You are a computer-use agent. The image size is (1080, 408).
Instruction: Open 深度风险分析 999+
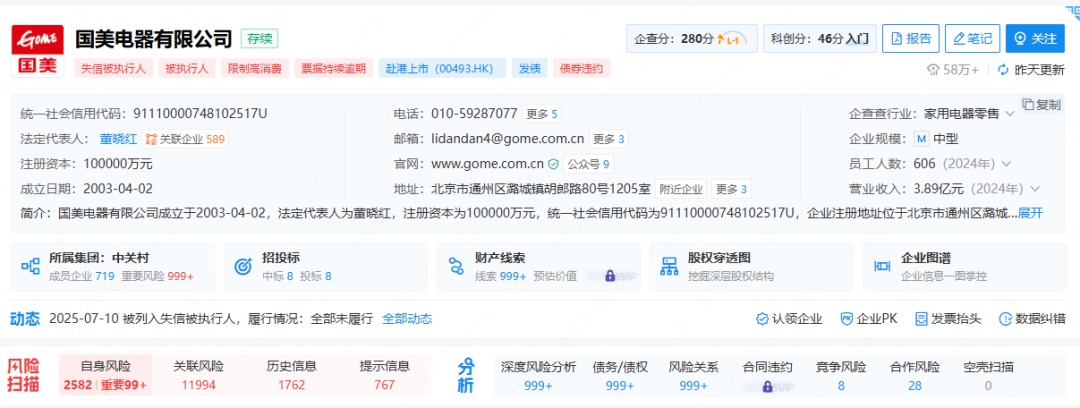coord(538,376)
